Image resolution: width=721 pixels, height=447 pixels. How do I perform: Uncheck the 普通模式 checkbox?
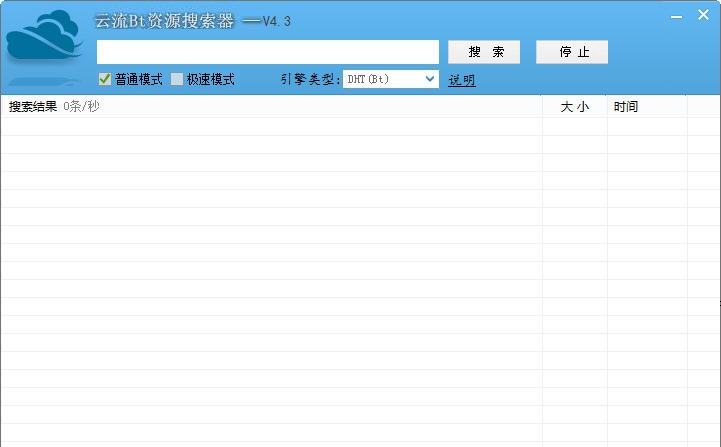click(x=105, y=79)
